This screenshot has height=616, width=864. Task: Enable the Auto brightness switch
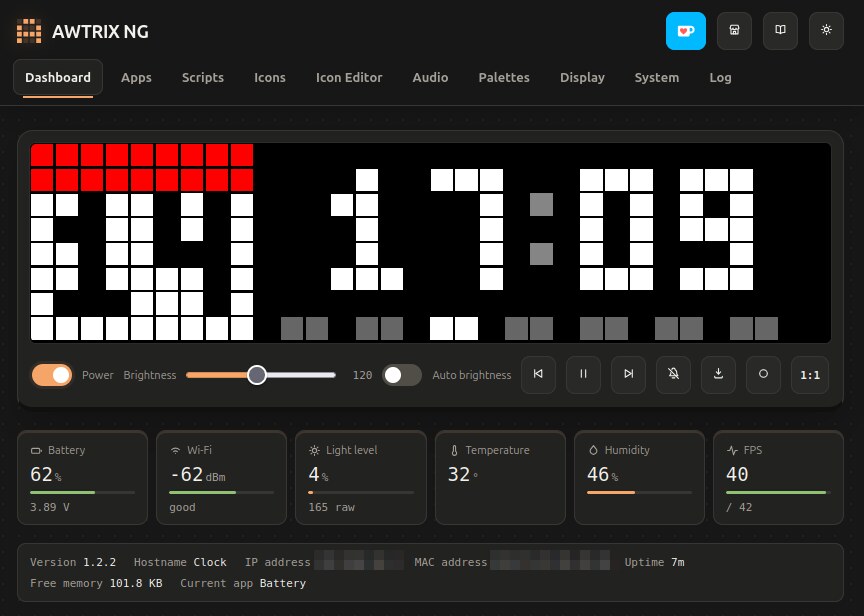pos(402,375)
